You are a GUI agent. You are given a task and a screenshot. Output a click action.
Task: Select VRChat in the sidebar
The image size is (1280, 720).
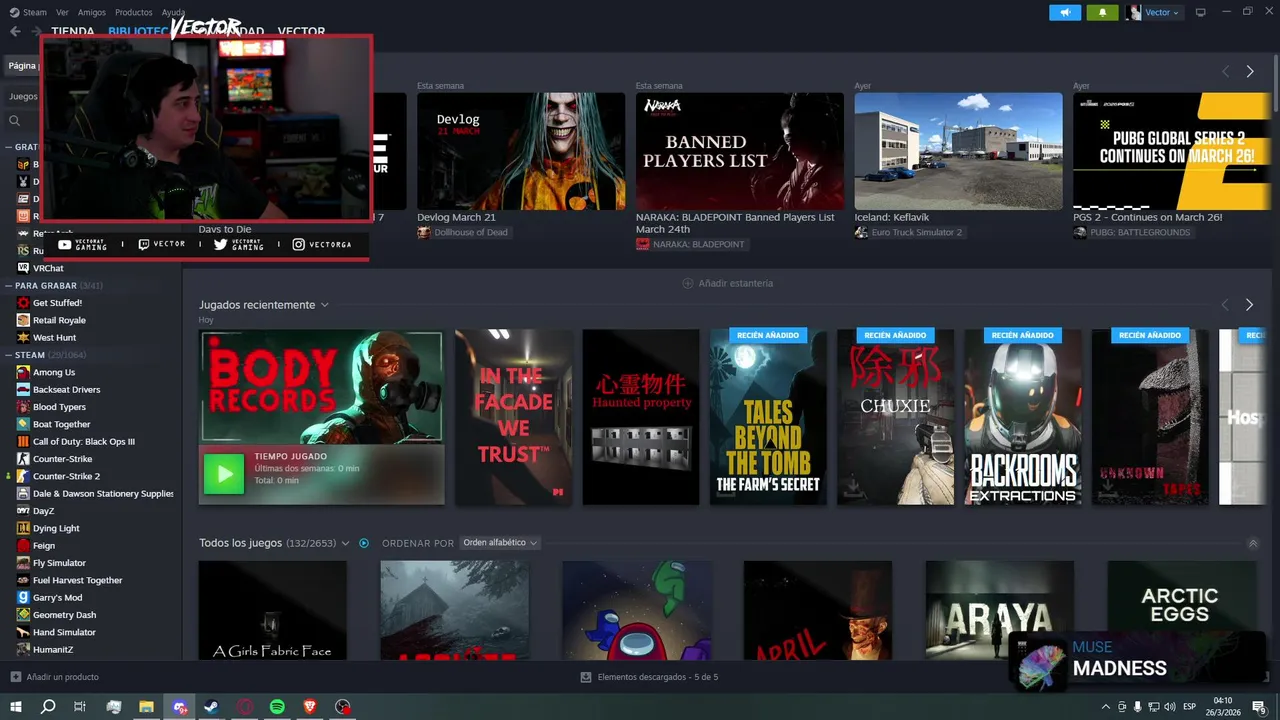point(48,268)
